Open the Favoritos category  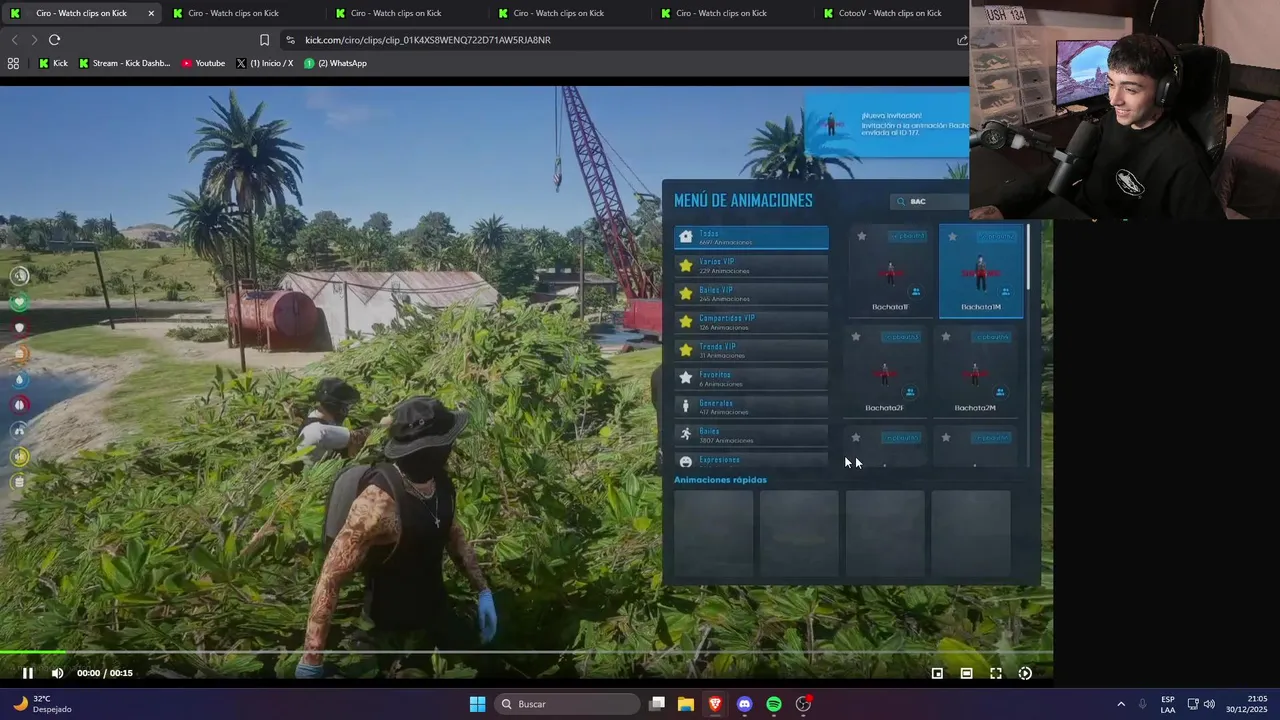pyautogui.click(x=751, y=378)
